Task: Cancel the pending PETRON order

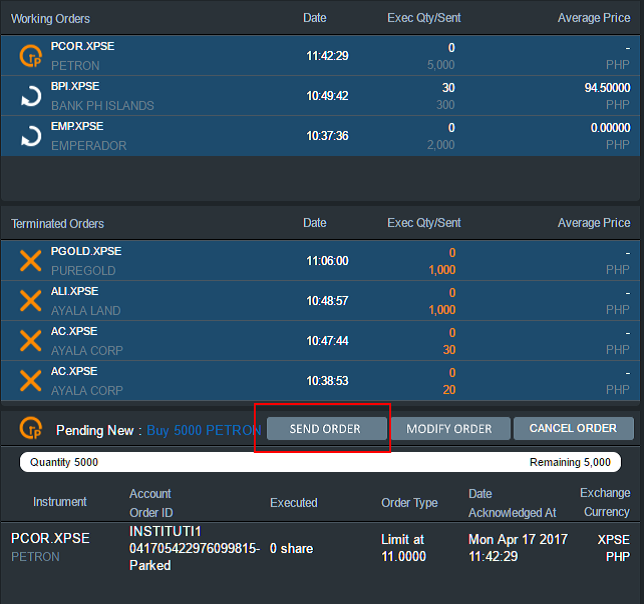Action: [573, 429]
